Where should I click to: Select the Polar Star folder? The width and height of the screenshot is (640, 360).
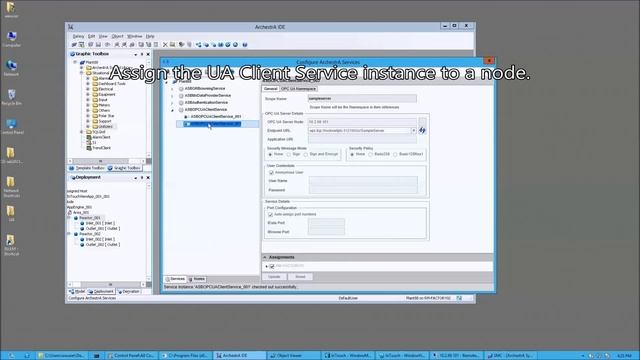103,116
